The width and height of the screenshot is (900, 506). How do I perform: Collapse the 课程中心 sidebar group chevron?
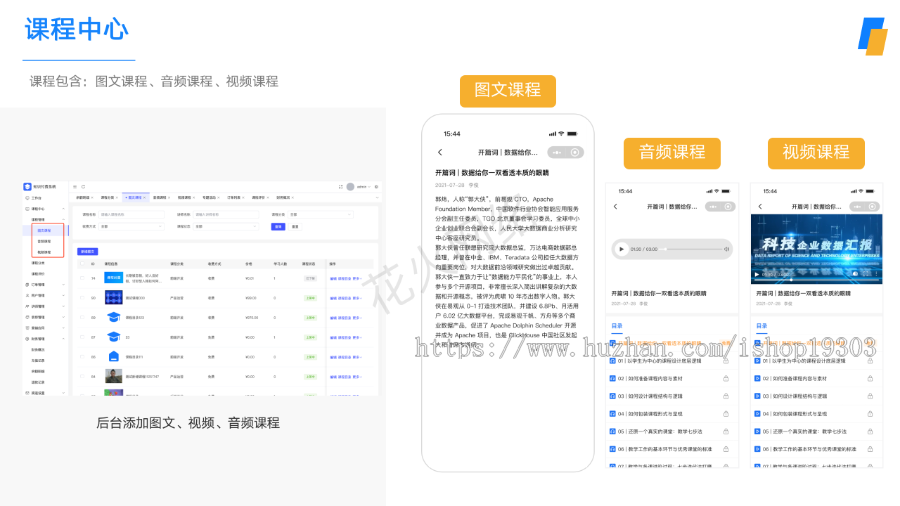63,209
